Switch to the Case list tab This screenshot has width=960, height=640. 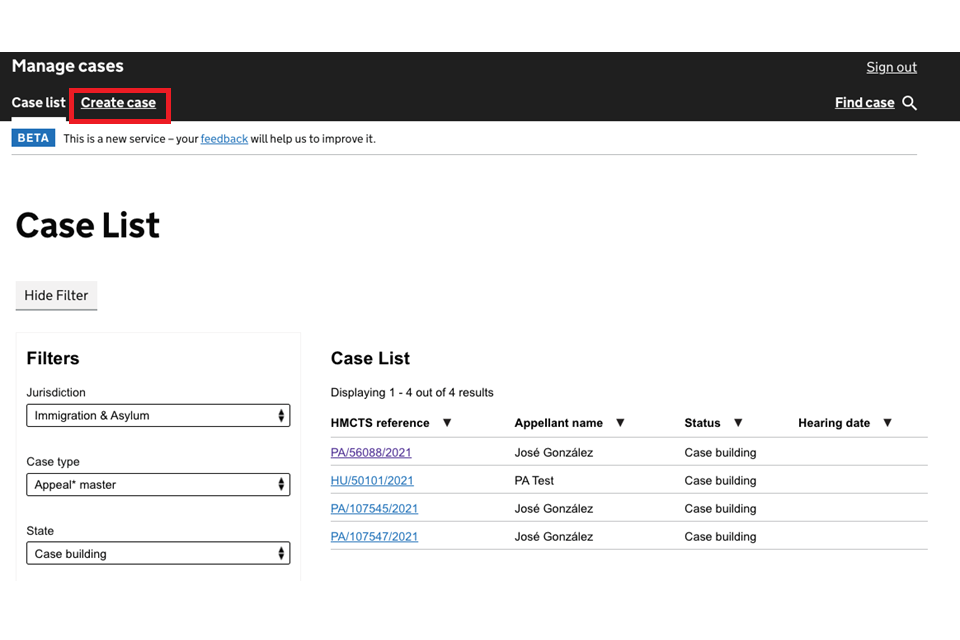pos(38,103)
